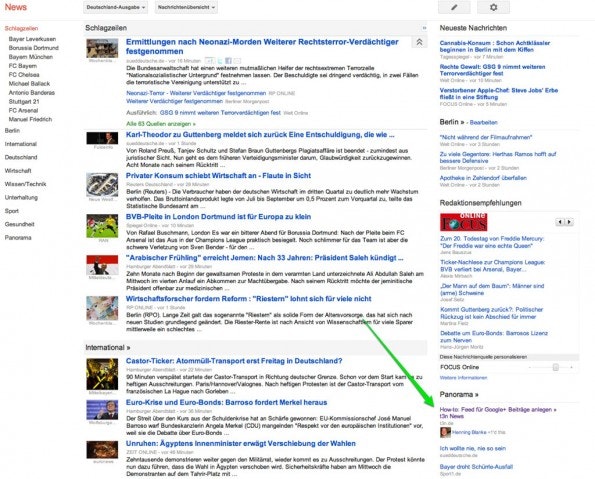
Task: Click the FOCUS Online logo image
Action: (x=464, y=222)
